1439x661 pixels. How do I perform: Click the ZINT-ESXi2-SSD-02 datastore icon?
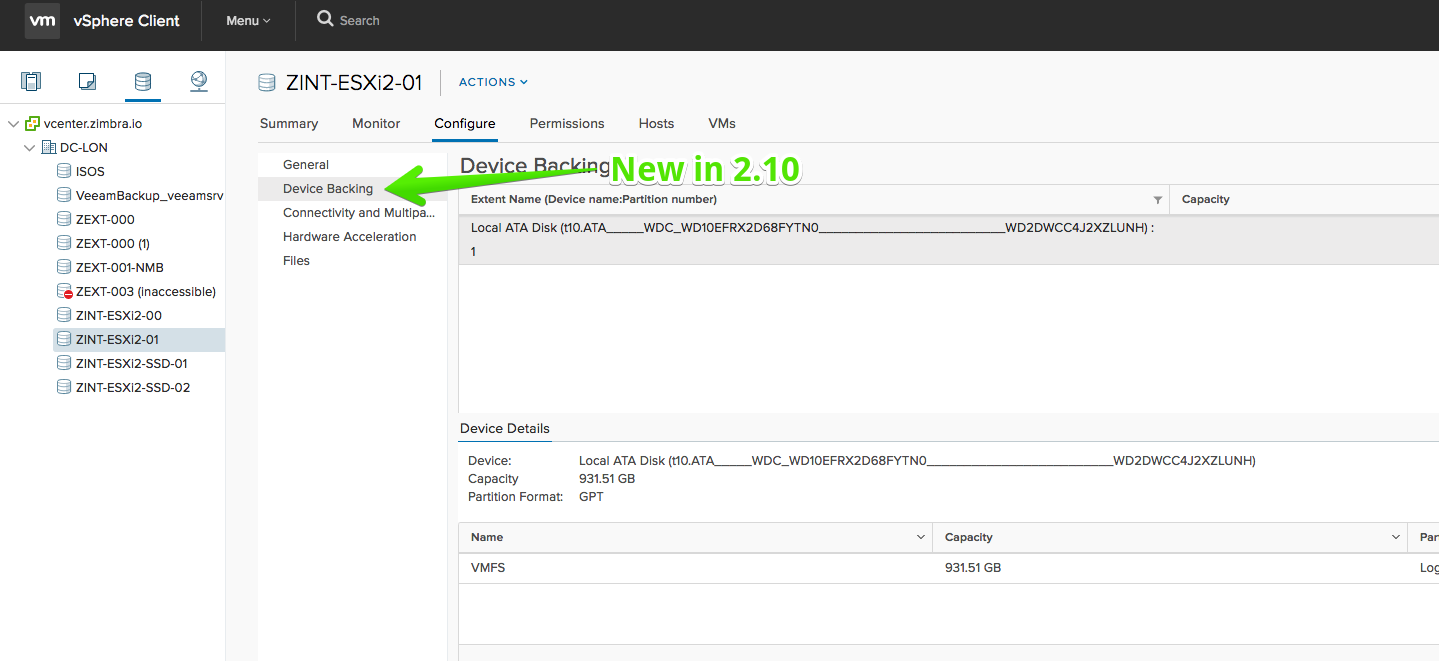(x=64, y=387)
